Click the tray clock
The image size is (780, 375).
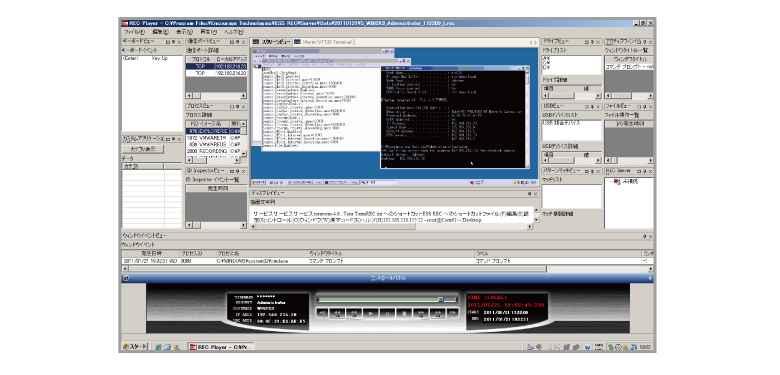645,347
